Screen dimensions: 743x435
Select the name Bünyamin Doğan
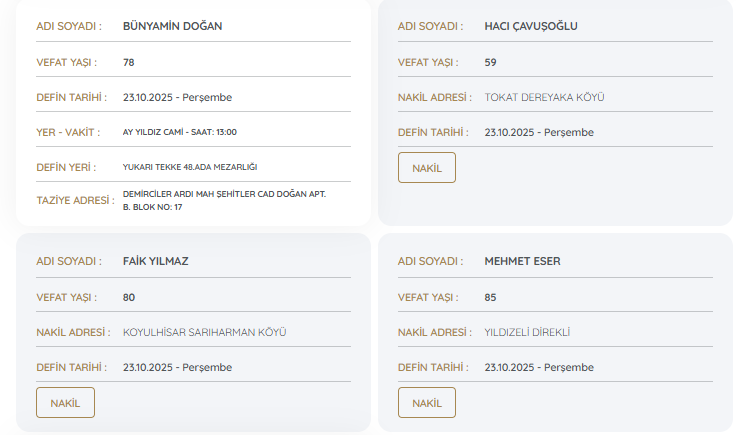pos(172,26)
